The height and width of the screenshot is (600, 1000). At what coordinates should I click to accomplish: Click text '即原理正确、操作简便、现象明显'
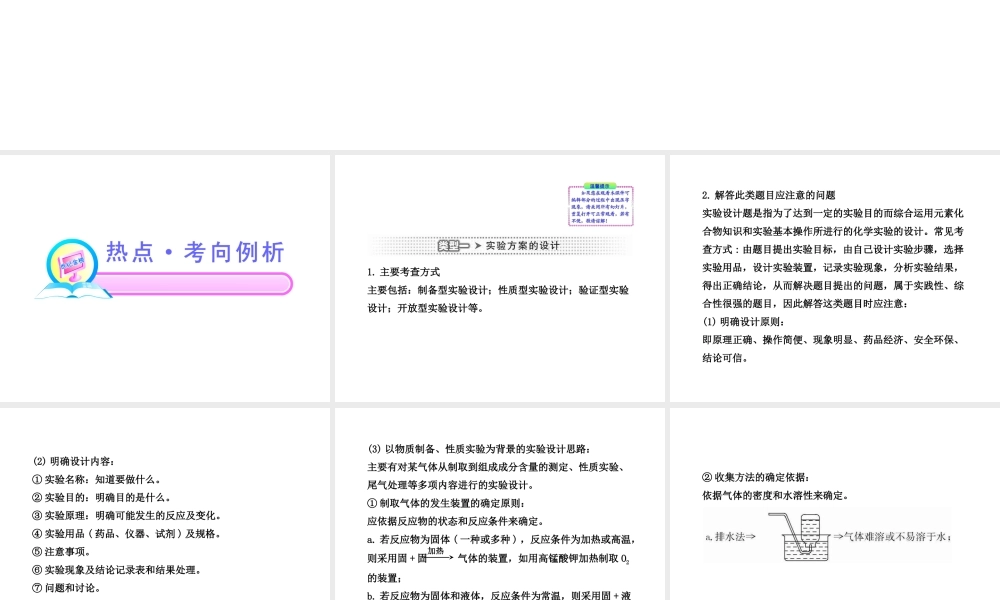click(x=831, y=340)
